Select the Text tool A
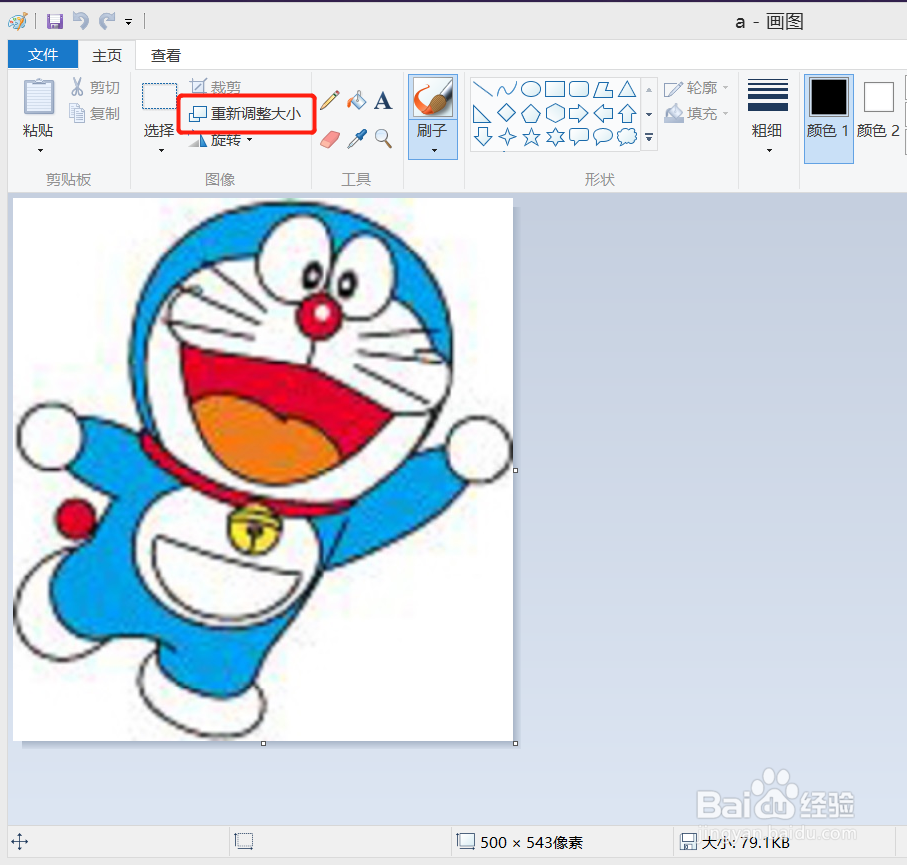This screenshot has width=907, height=865. (x=383, y=101)
